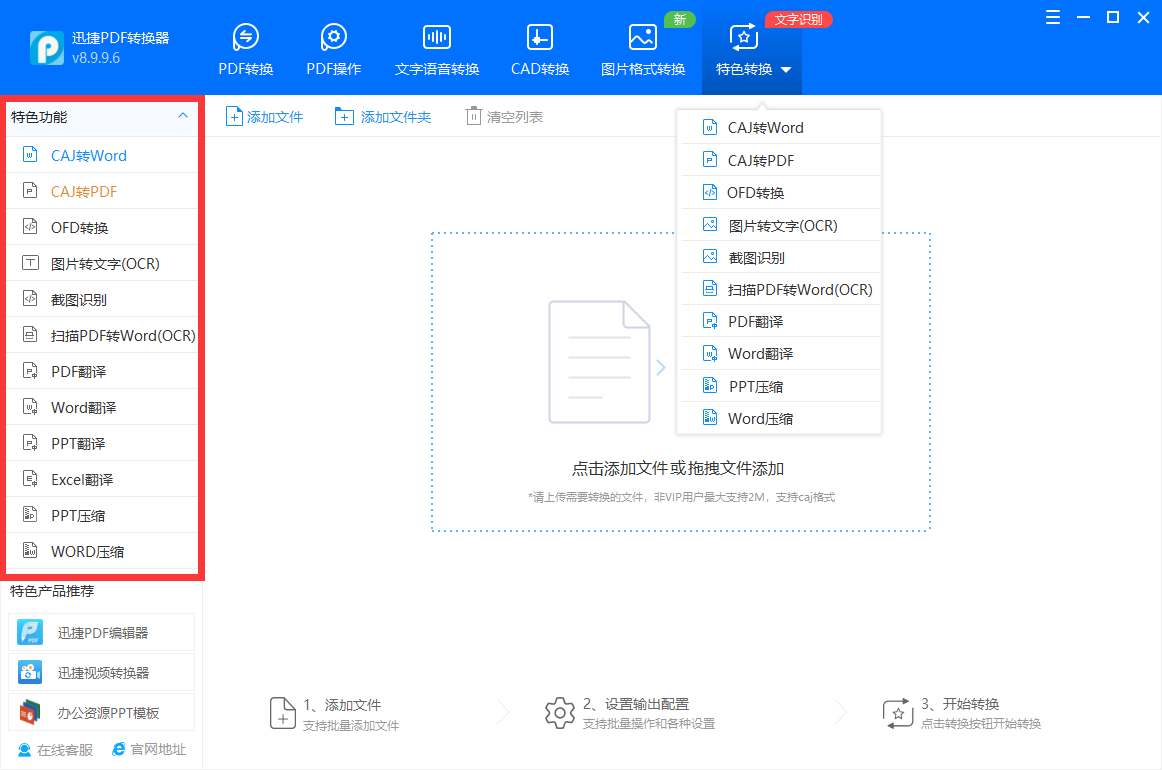This screenshot has height=770, width=1162.
Task: Select PDF翻译 in the sidebar
Action: (x=102, y=371)
